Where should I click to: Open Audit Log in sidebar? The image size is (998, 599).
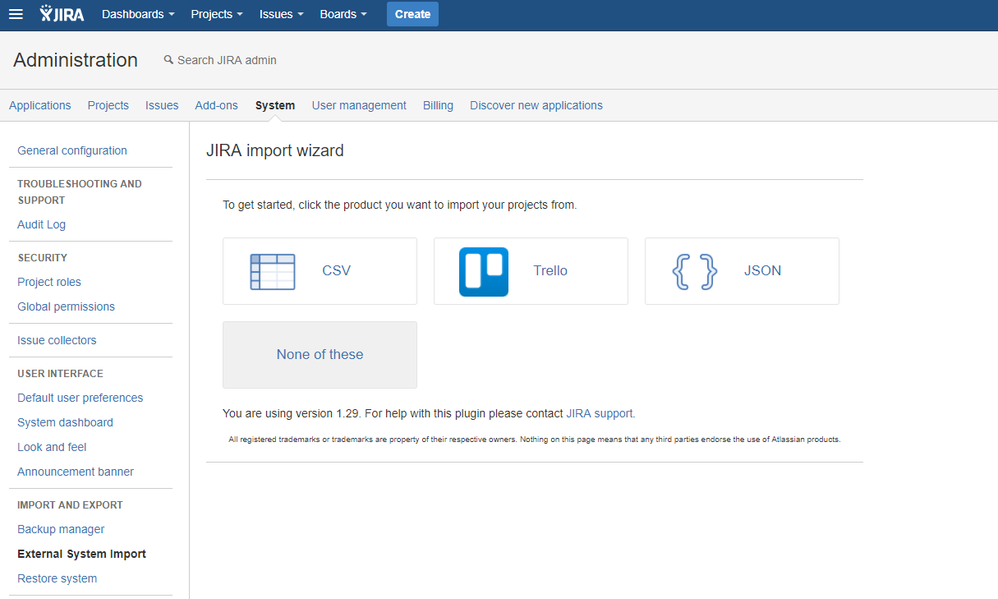41,225
